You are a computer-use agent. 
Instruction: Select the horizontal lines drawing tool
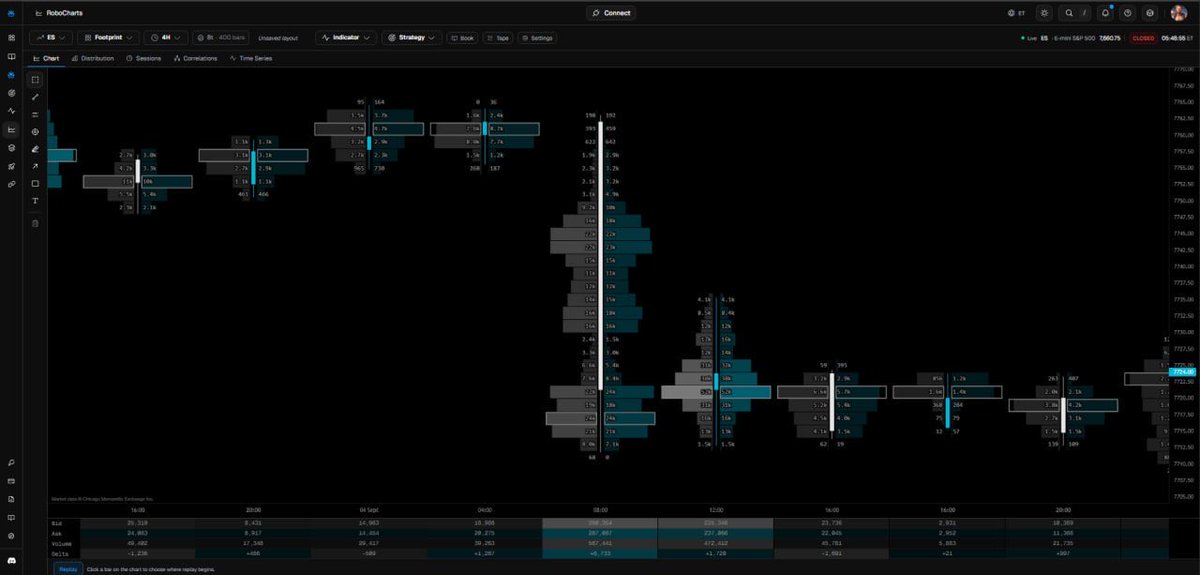(x=35, y=114)
